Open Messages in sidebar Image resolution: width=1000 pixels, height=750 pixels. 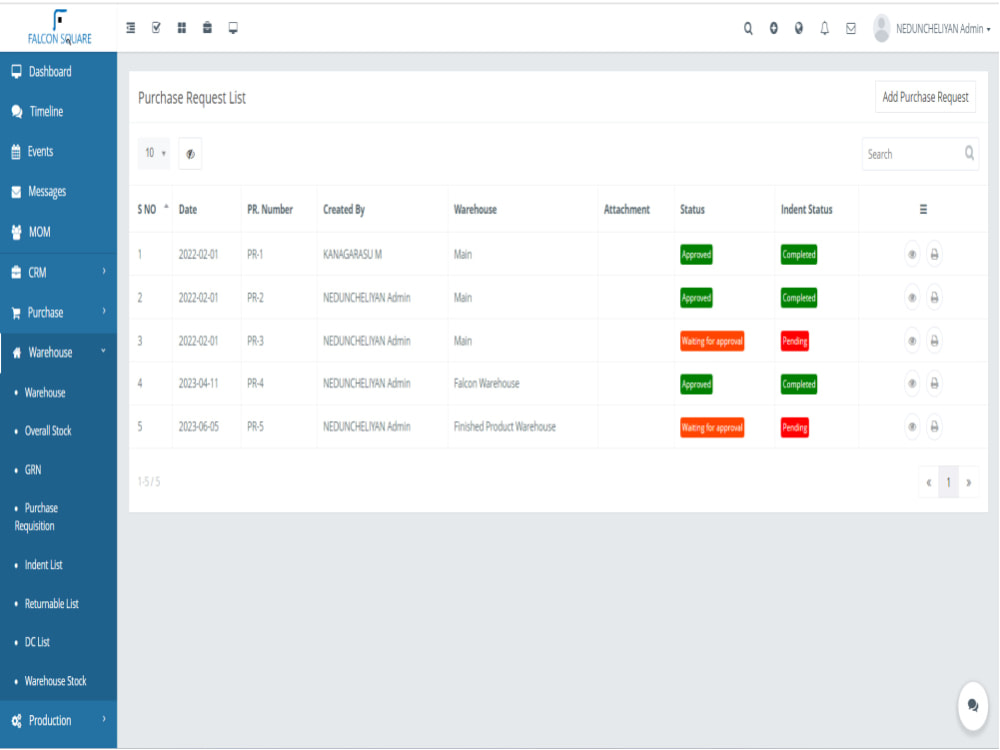(x=59, y=191)
